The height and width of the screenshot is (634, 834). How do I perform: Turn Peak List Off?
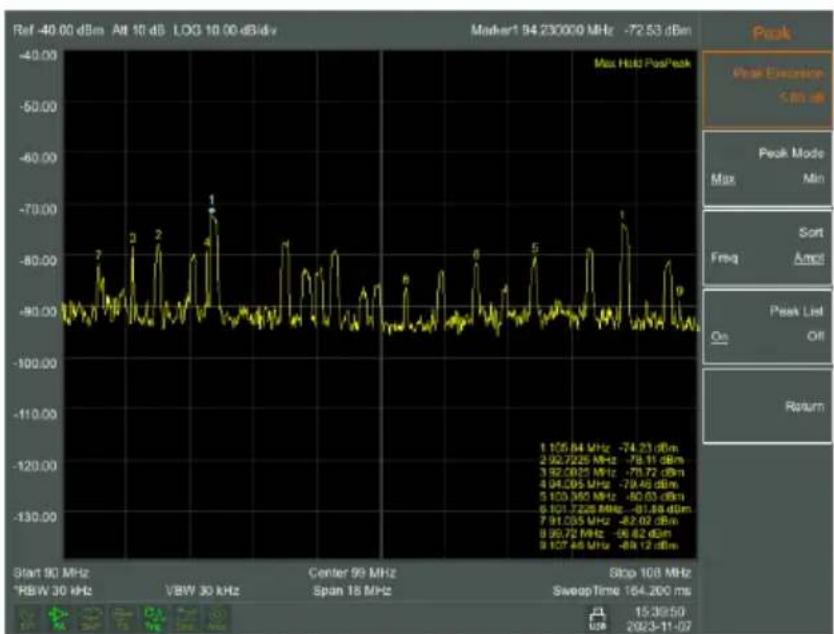pyautogui.click(x=816, y=337)
